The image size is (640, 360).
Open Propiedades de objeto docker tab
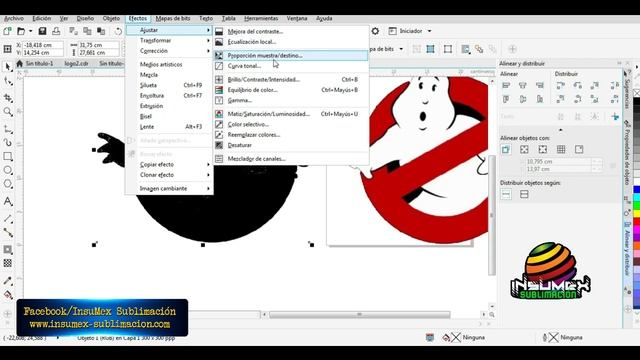click(x=627, y=152)
